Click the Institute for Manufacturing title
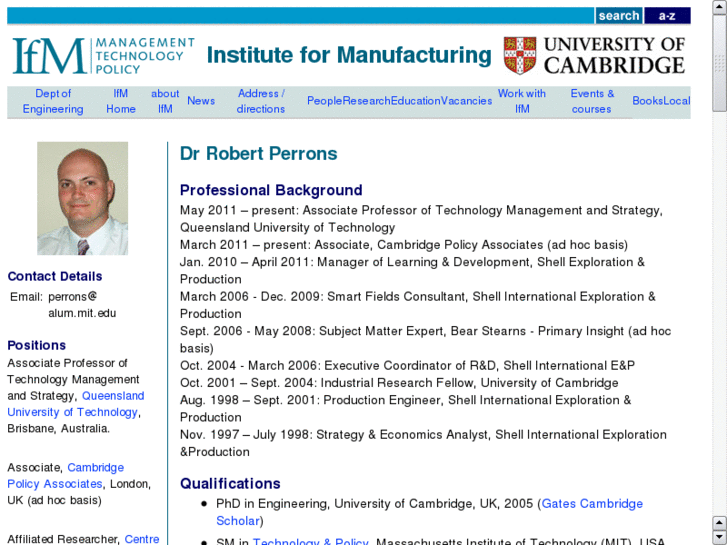 click(349, 55)
